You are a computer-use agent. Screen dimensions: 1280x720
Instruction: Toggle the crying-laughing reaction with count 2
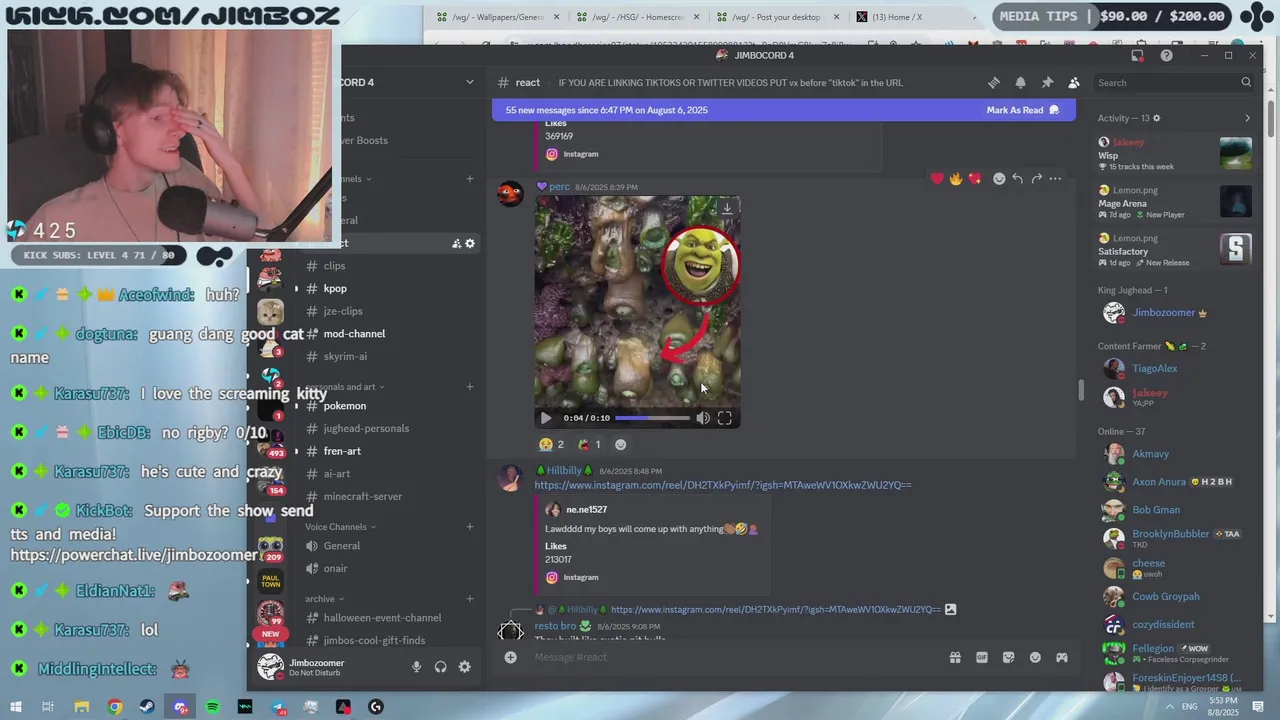552,444
